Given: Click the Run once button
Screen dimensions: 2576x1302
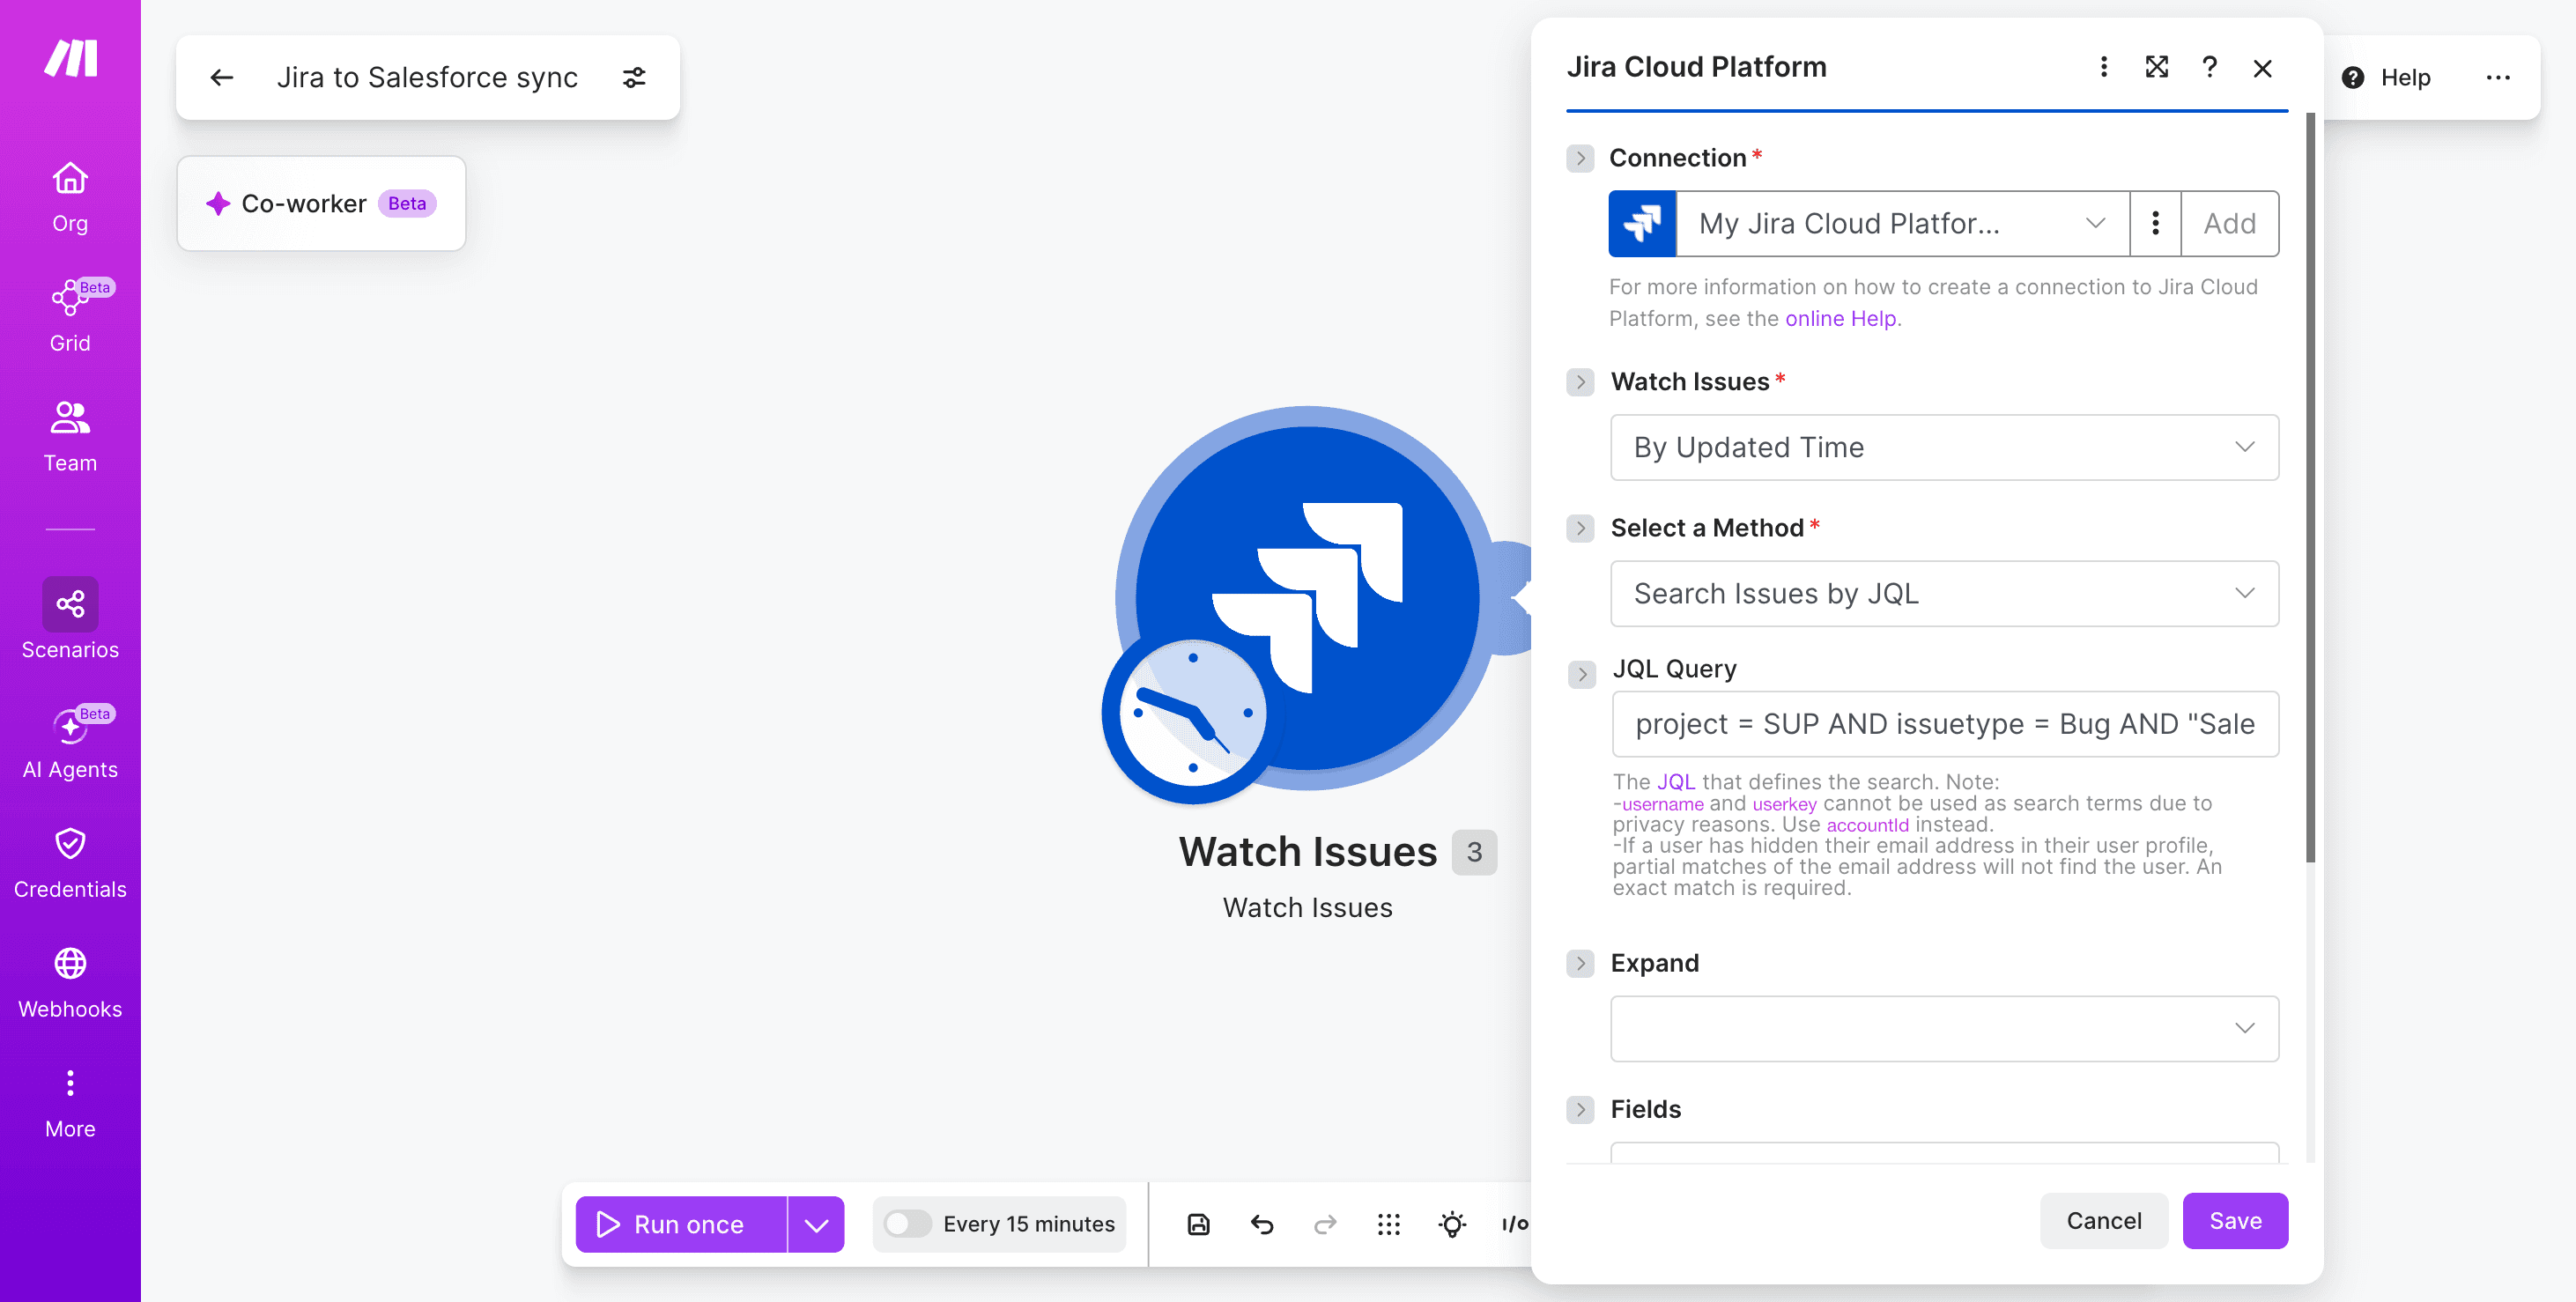Looking at the screenshot, I should 681,1224.
